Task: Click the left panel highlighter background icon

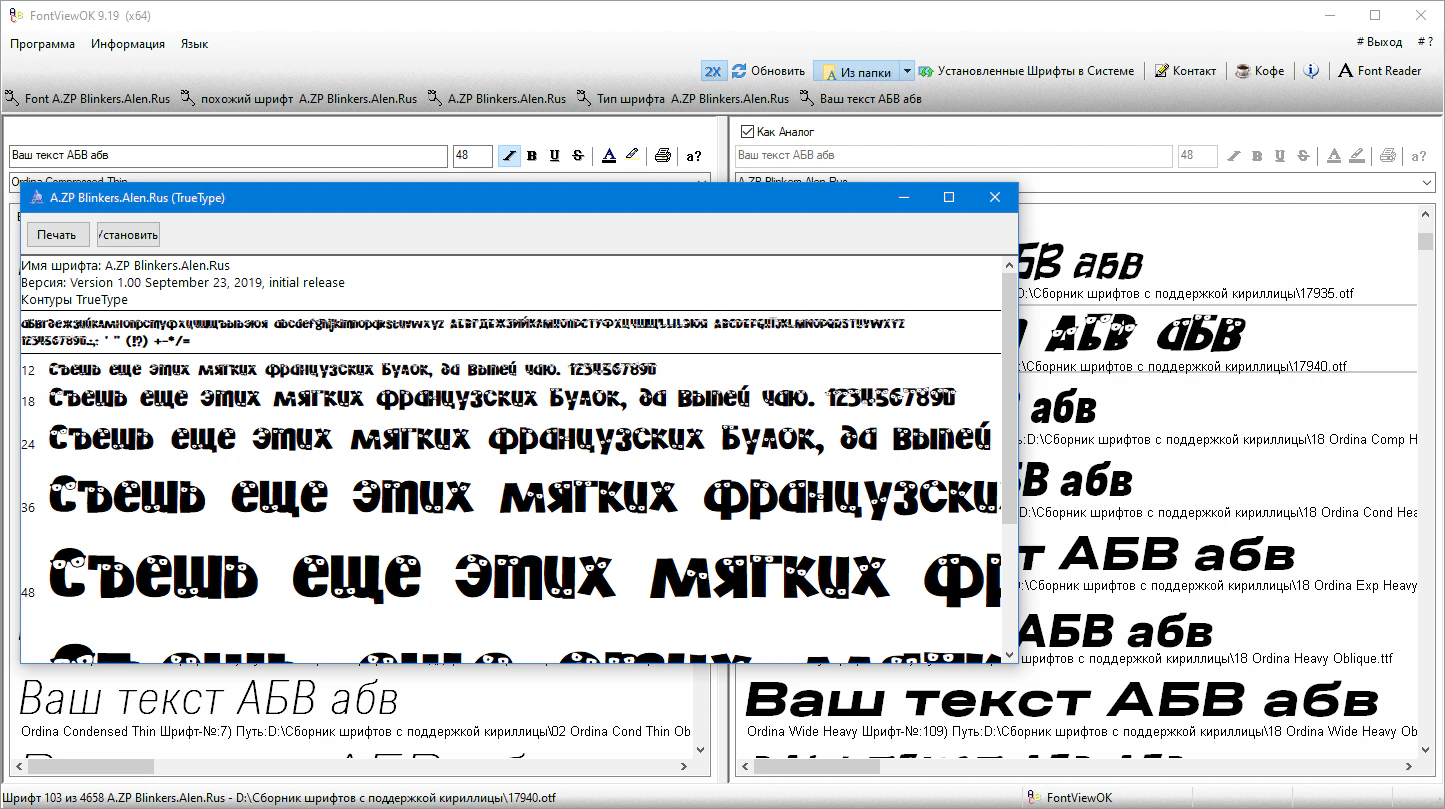Action: click(x=632, y=156)
